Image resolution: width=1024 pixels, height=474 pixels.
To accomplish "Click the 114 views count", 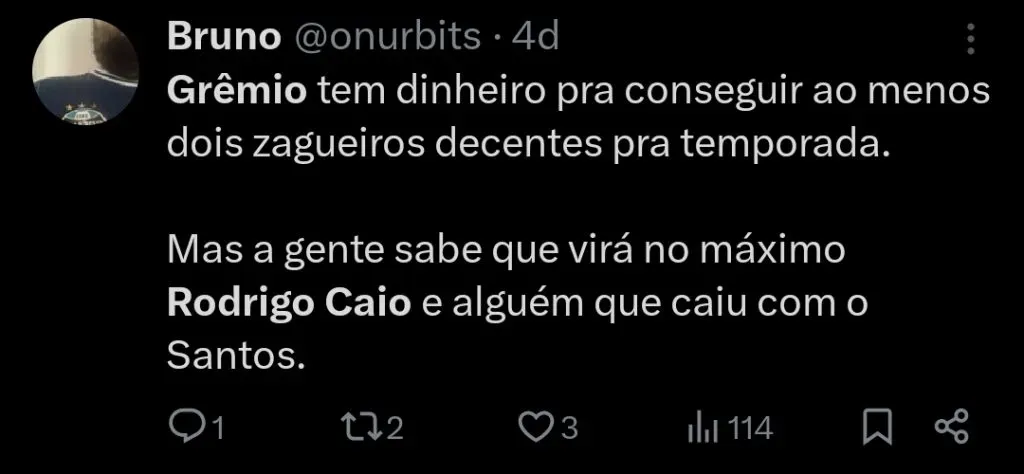I will click(x=750, y=429).
